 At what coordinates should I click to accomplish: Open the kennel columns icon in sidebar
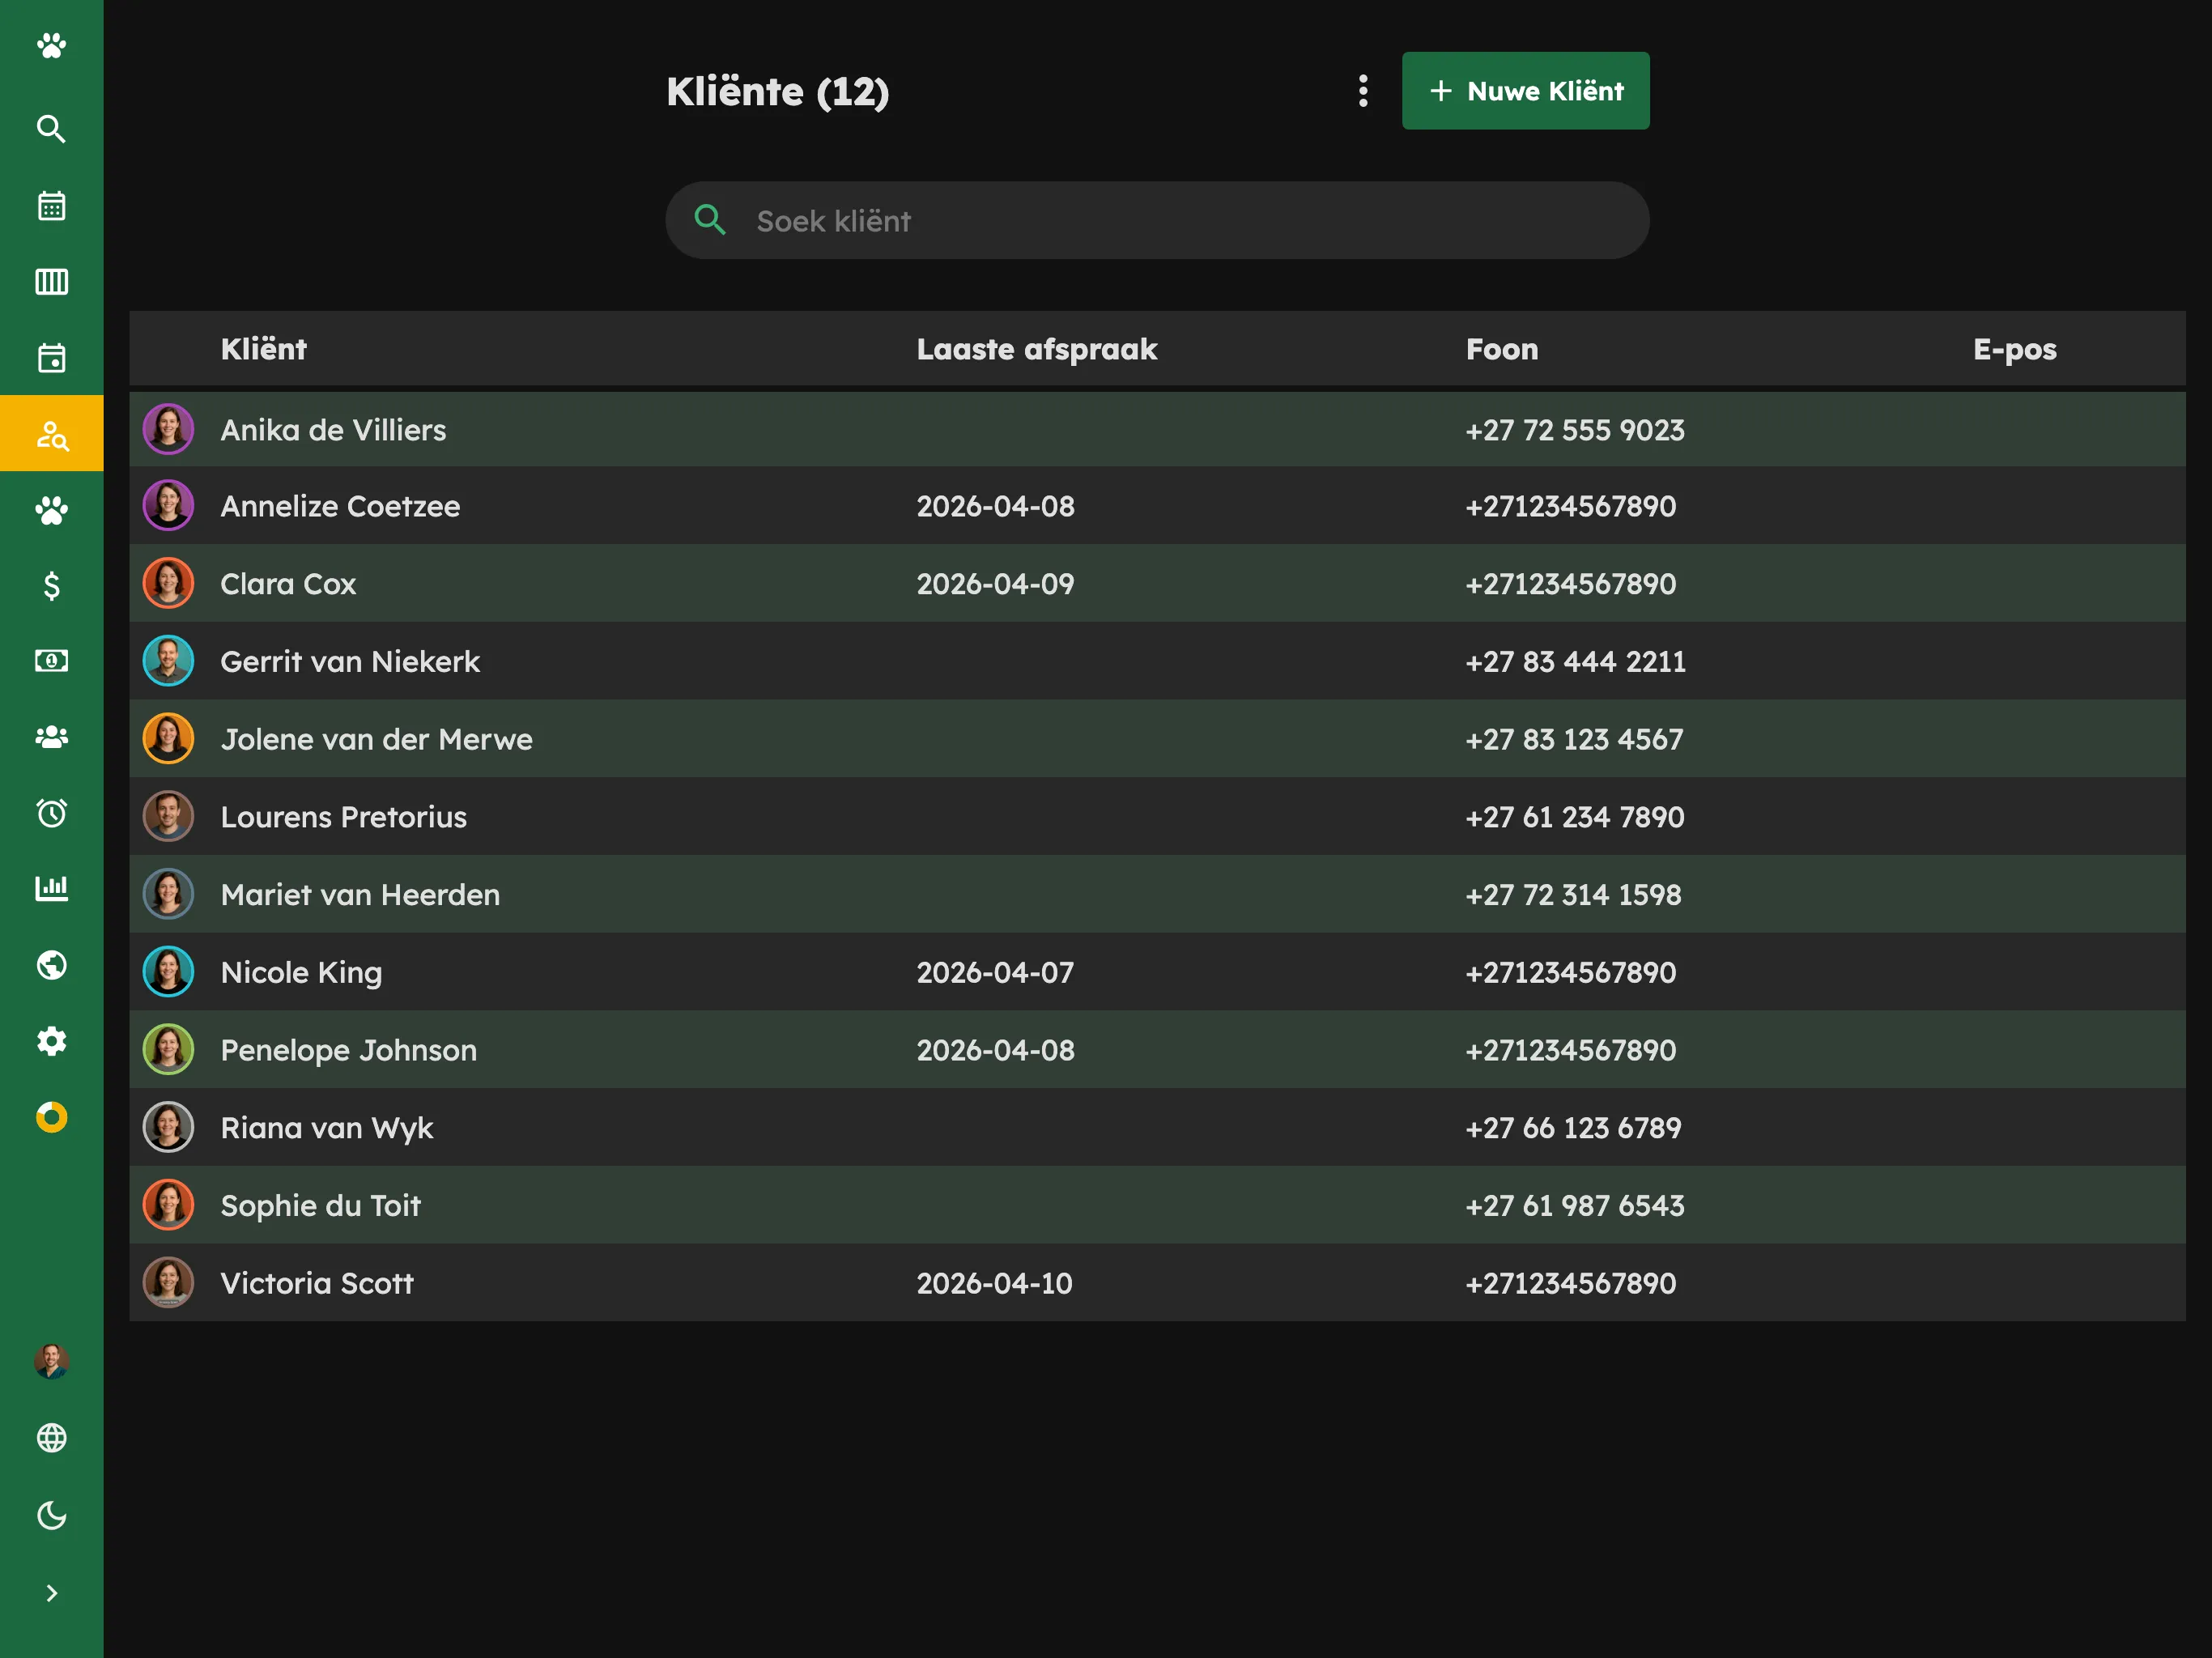(51, 282)
